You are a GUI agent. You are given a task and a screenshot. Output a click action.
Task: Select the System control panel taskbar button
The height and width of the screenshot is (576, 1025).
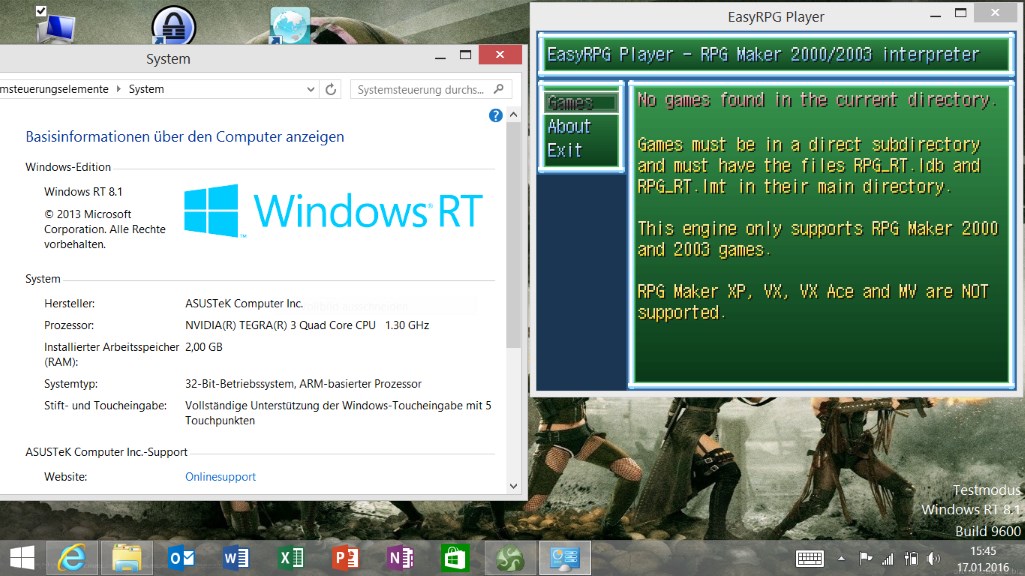(x=564, y=558)
